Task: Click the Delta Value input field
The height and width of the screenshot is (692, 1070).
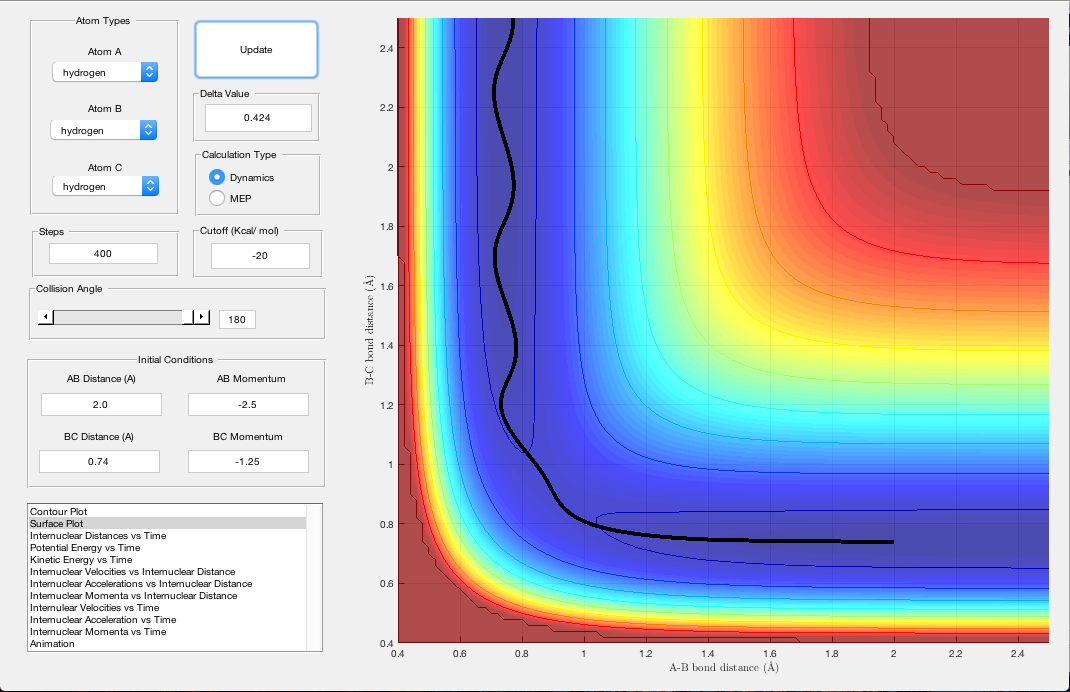Action: [x=258, y=118]
